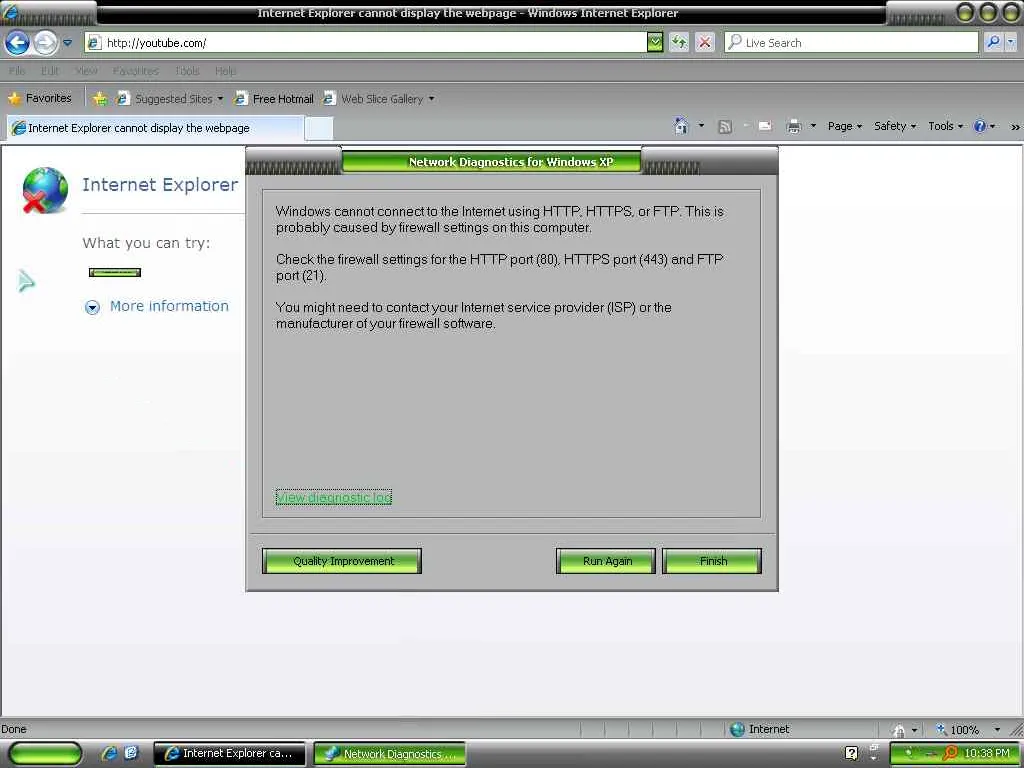The image size is (1024, 768).
Task: Click the Read Mail envelope icon
Action: coord(765,126)
